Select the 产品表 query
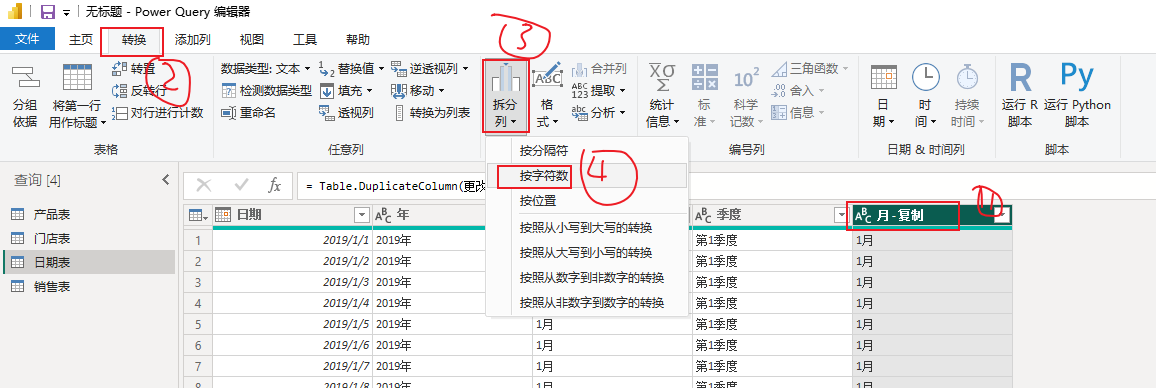This screenshot has height=388, width=1156. tap(88, 215)
